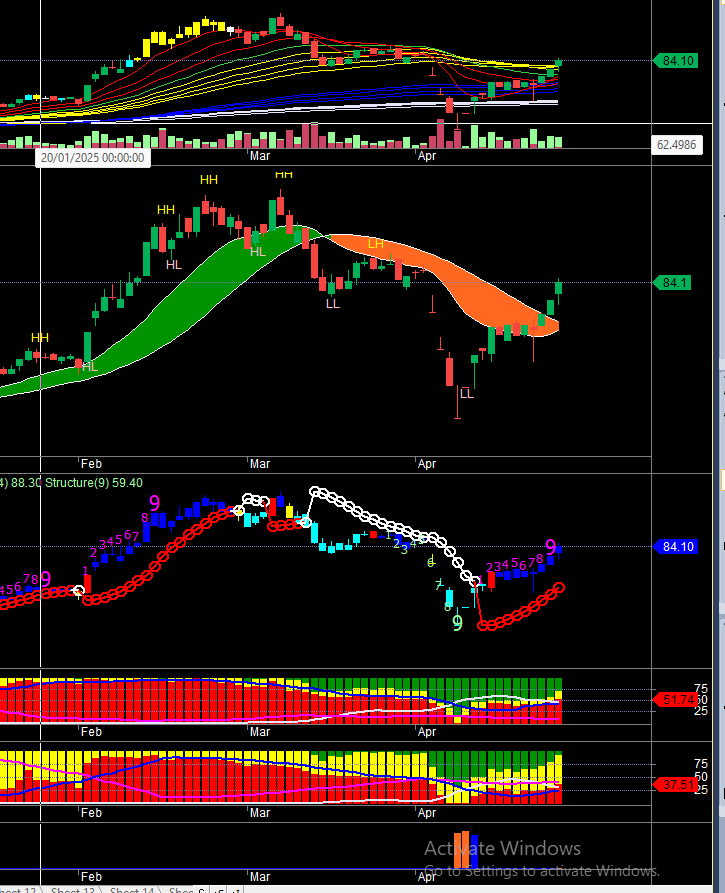725x893 pixels.
Task: Click the Apr label on the top pane axis
Action: (427, 155)
